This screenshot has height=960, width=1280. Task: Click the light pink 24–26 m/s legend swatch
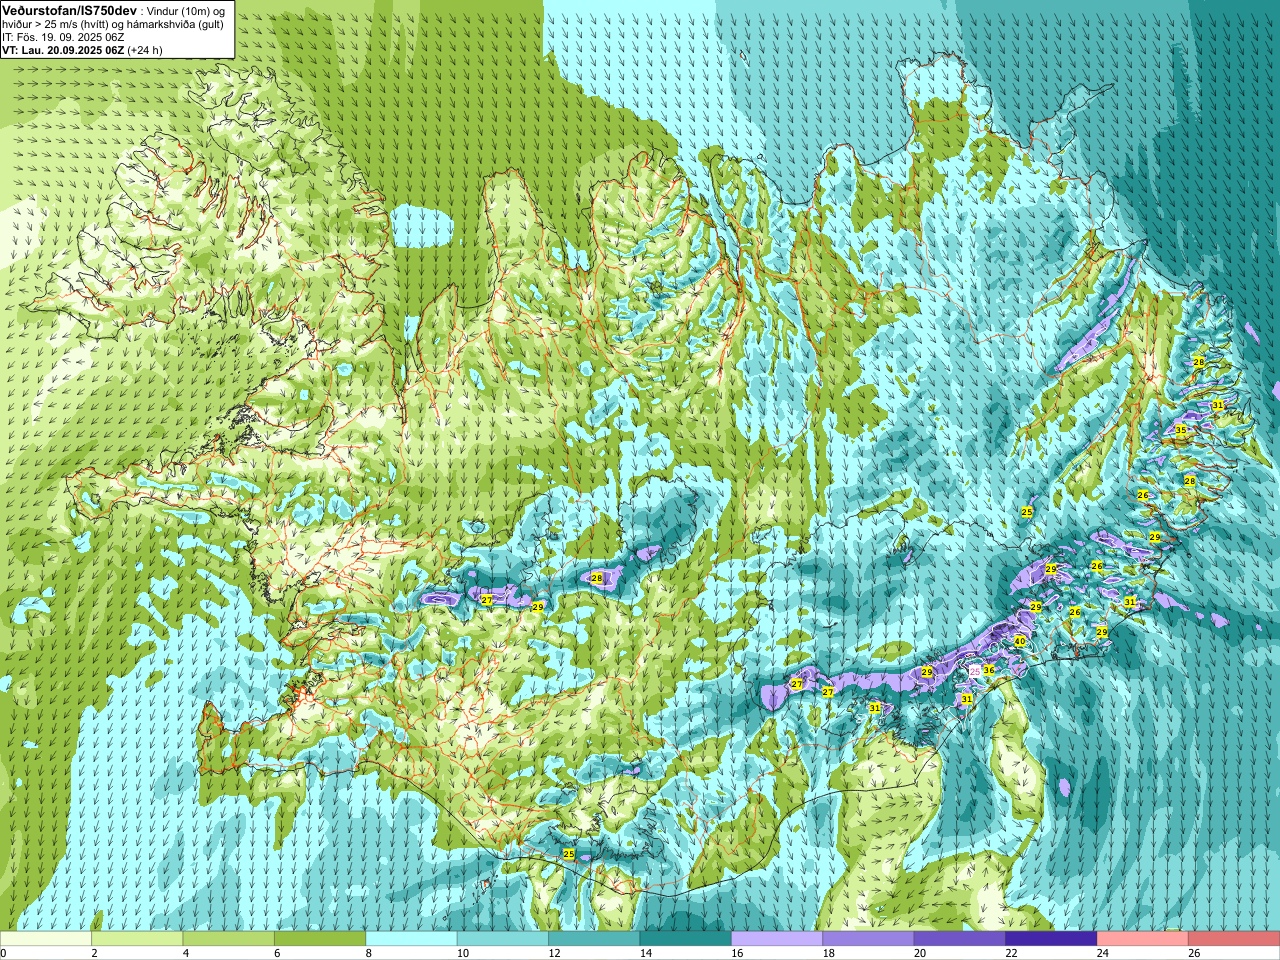[1143, 939]
